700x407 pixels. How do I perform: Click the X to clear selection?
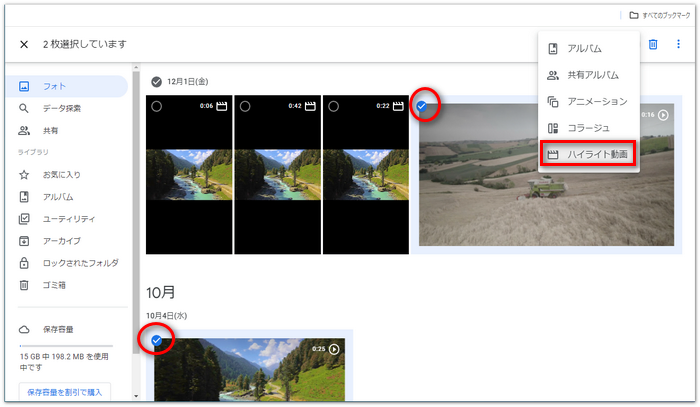click(x=24, y=45)
